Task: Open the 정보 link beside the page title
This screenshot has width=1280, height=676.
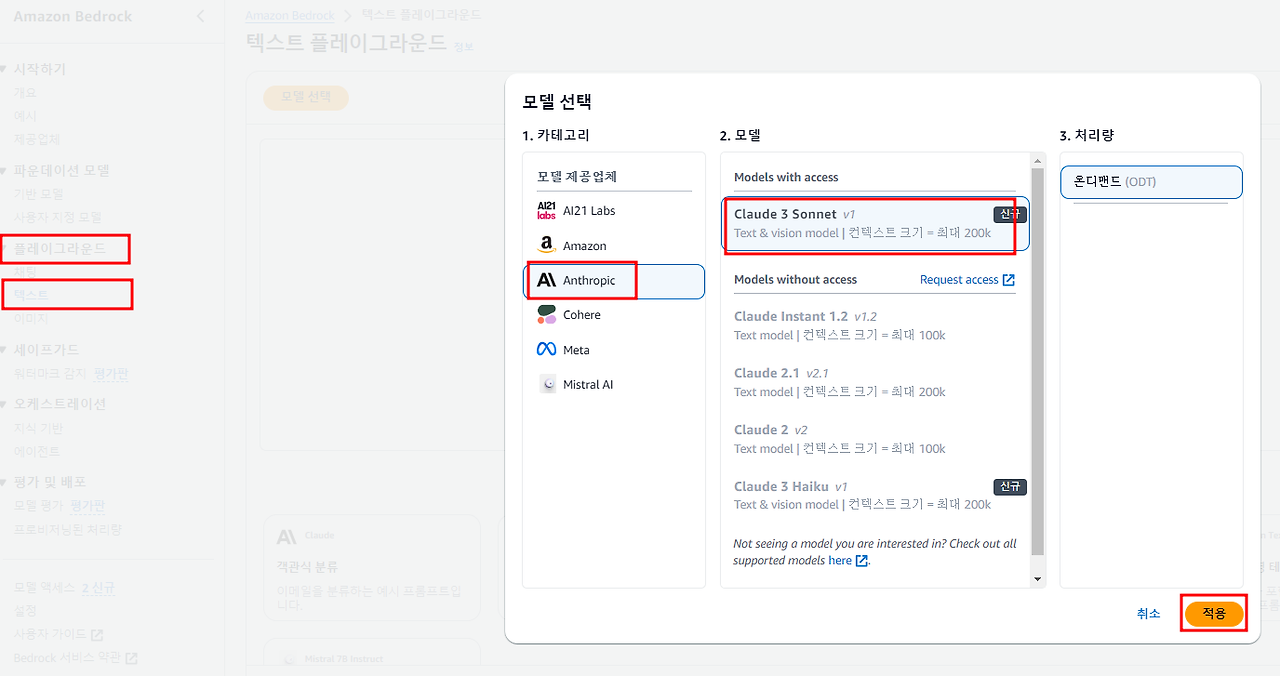Action: (x=464, y=47)
